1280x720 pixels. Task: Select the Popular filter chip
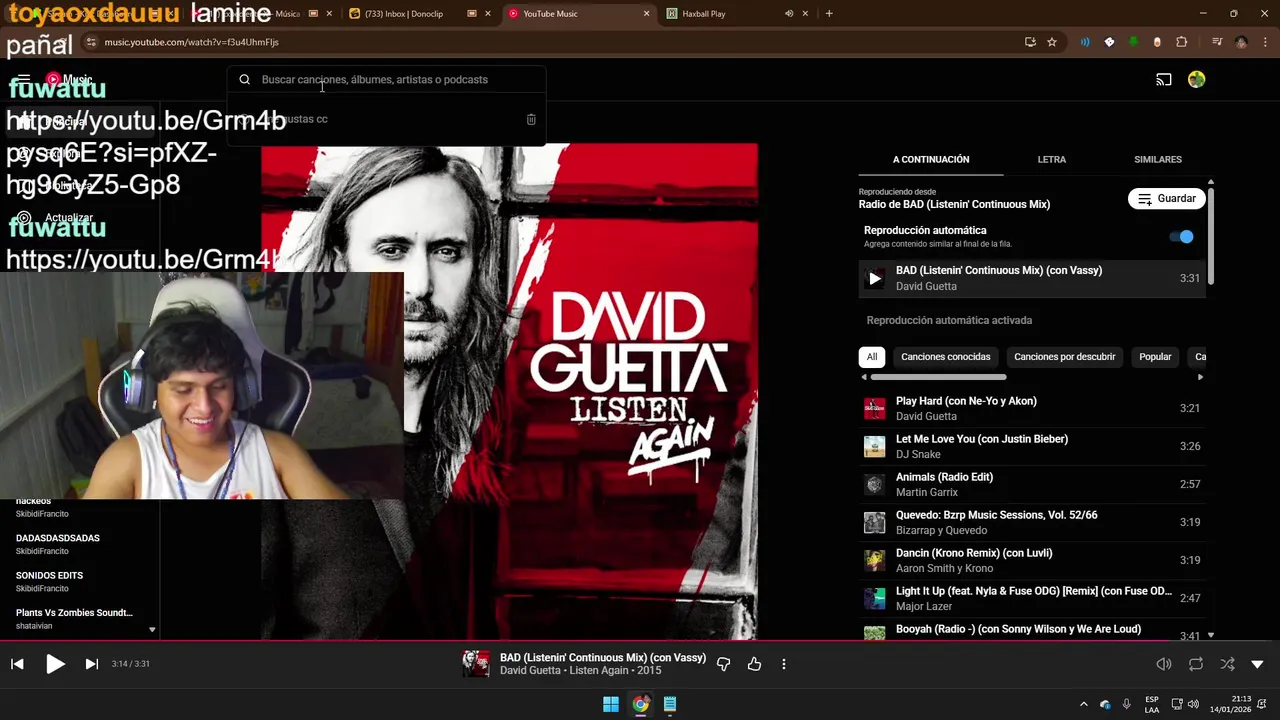click(x=1155, y=357)
